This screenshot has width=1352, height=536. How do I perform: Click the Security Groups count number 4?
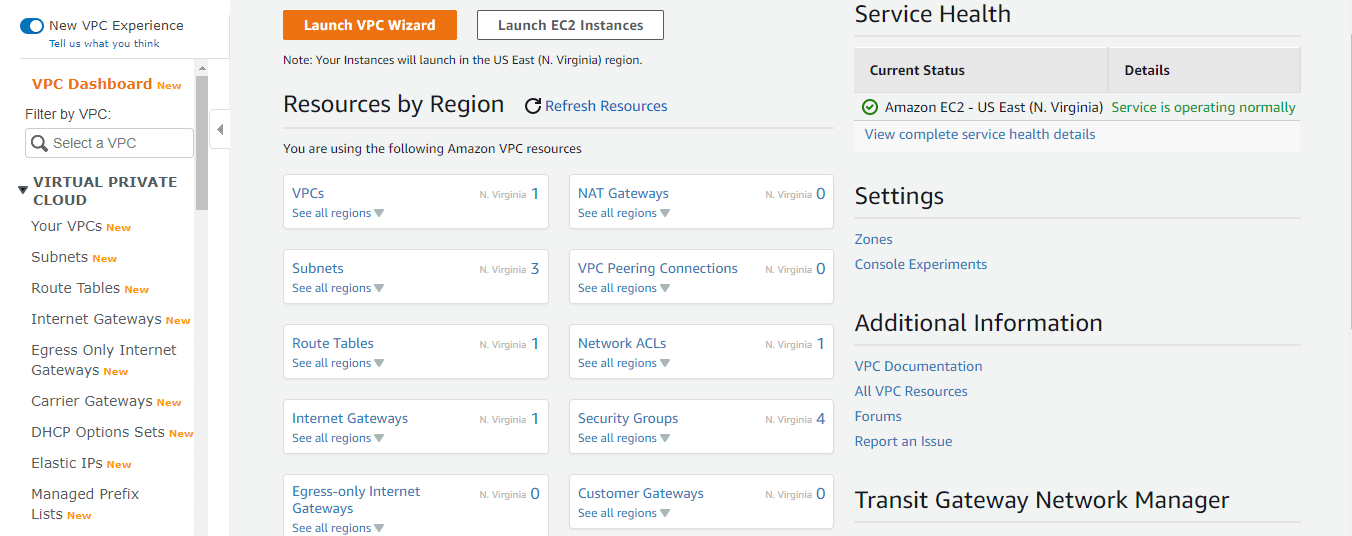[x=821, y=419]
